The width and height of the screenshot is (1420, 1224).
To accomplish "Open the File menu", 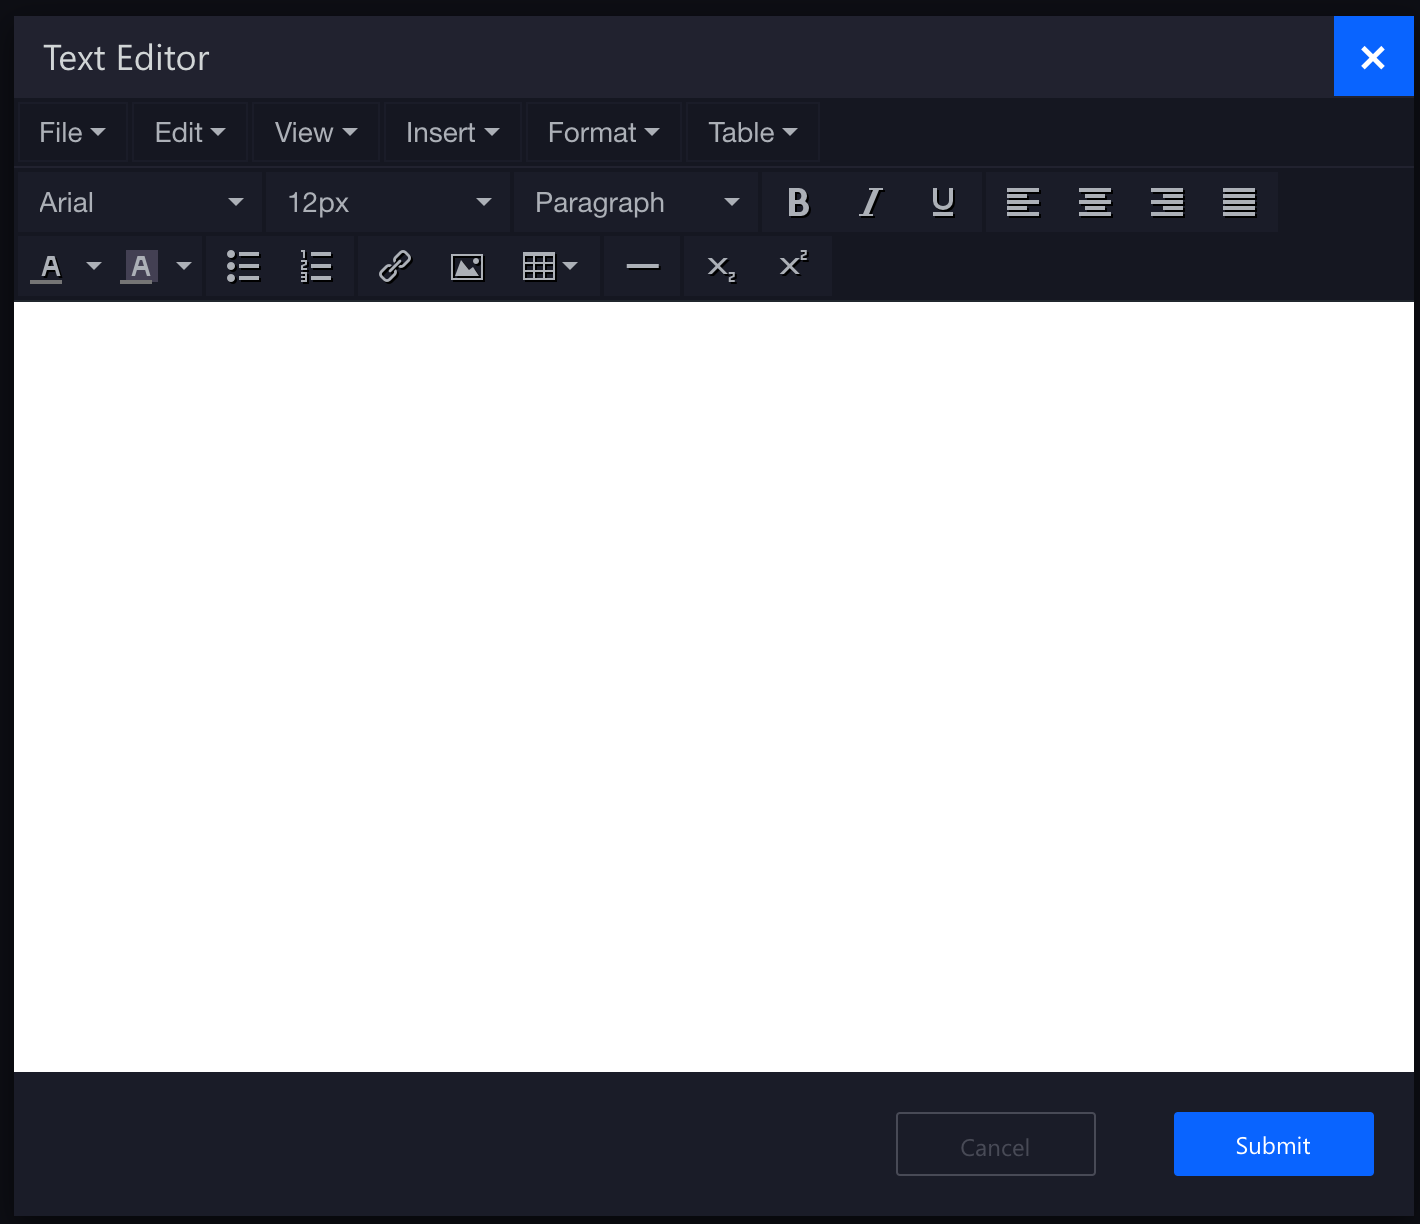I will [x=72, y=133].
